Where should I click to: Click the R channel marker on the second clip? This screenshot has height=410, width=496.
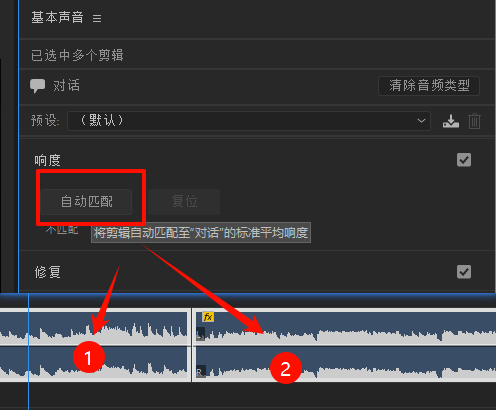[x=200, y=371]
